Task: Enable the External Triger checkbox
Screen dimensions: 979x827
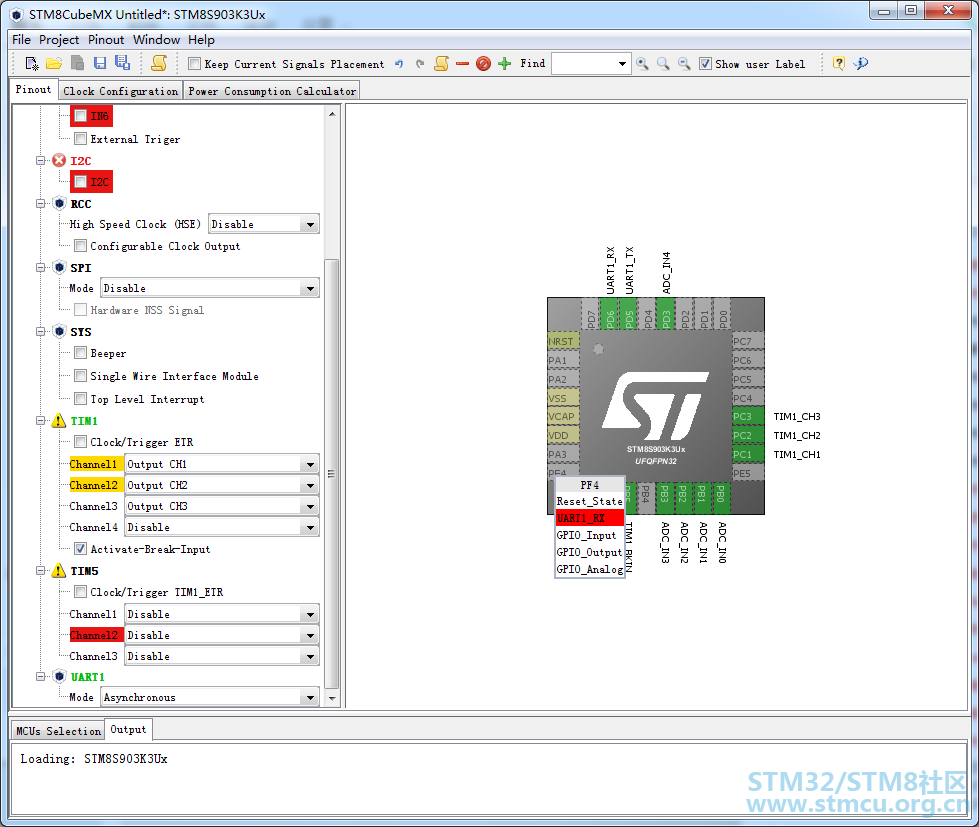Action: click(81, 139)
